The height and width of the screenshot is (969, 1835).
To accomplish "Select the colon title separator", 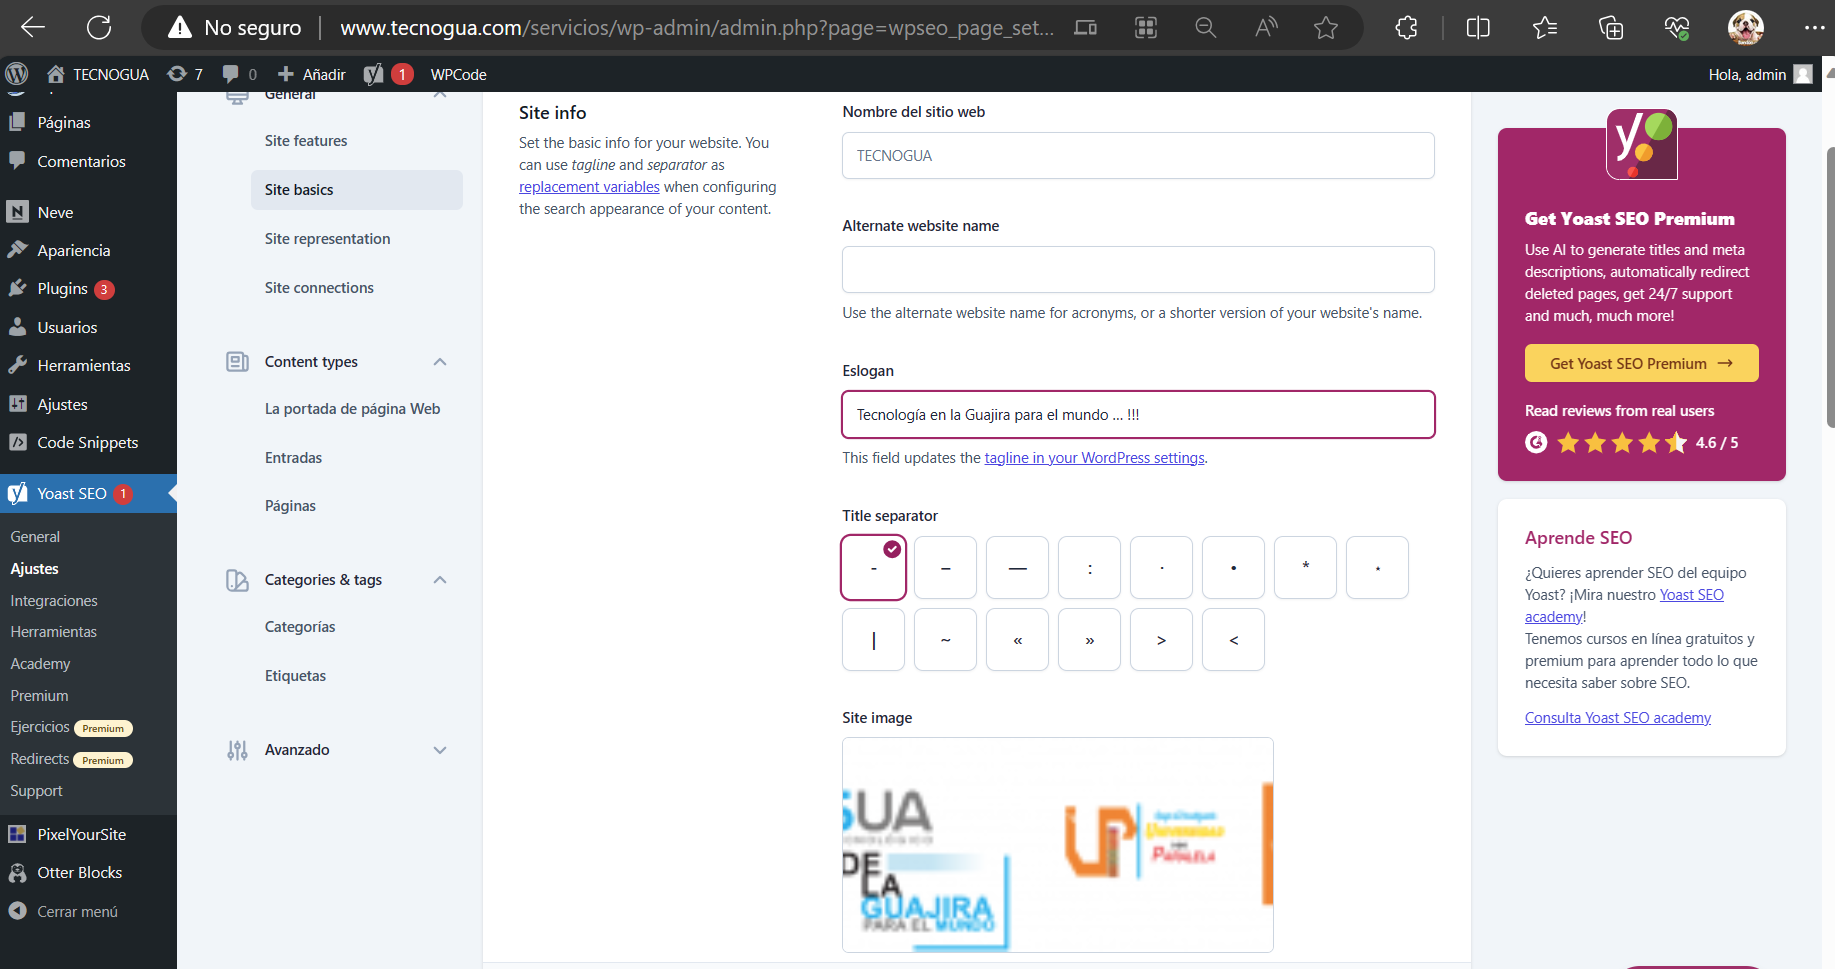I will click(x=1090, y=568).
